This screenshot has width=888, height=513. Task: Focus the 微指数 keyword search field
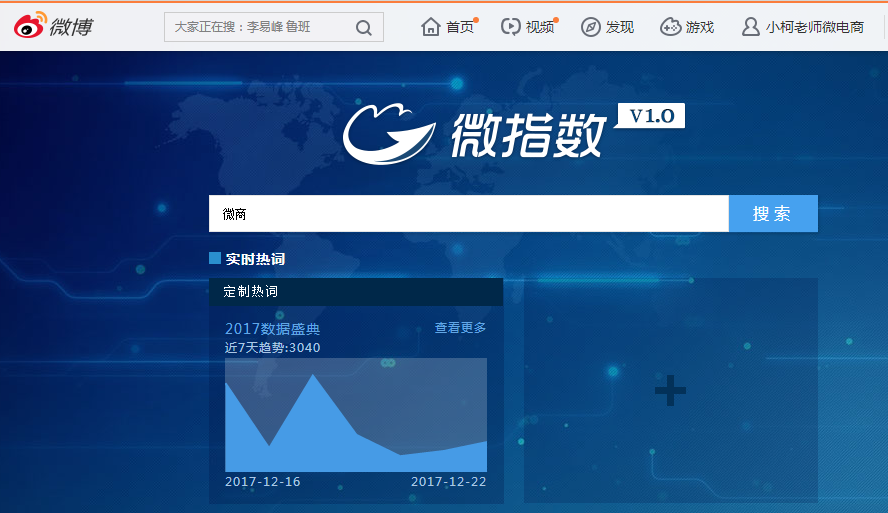click(x=468, y=214)
